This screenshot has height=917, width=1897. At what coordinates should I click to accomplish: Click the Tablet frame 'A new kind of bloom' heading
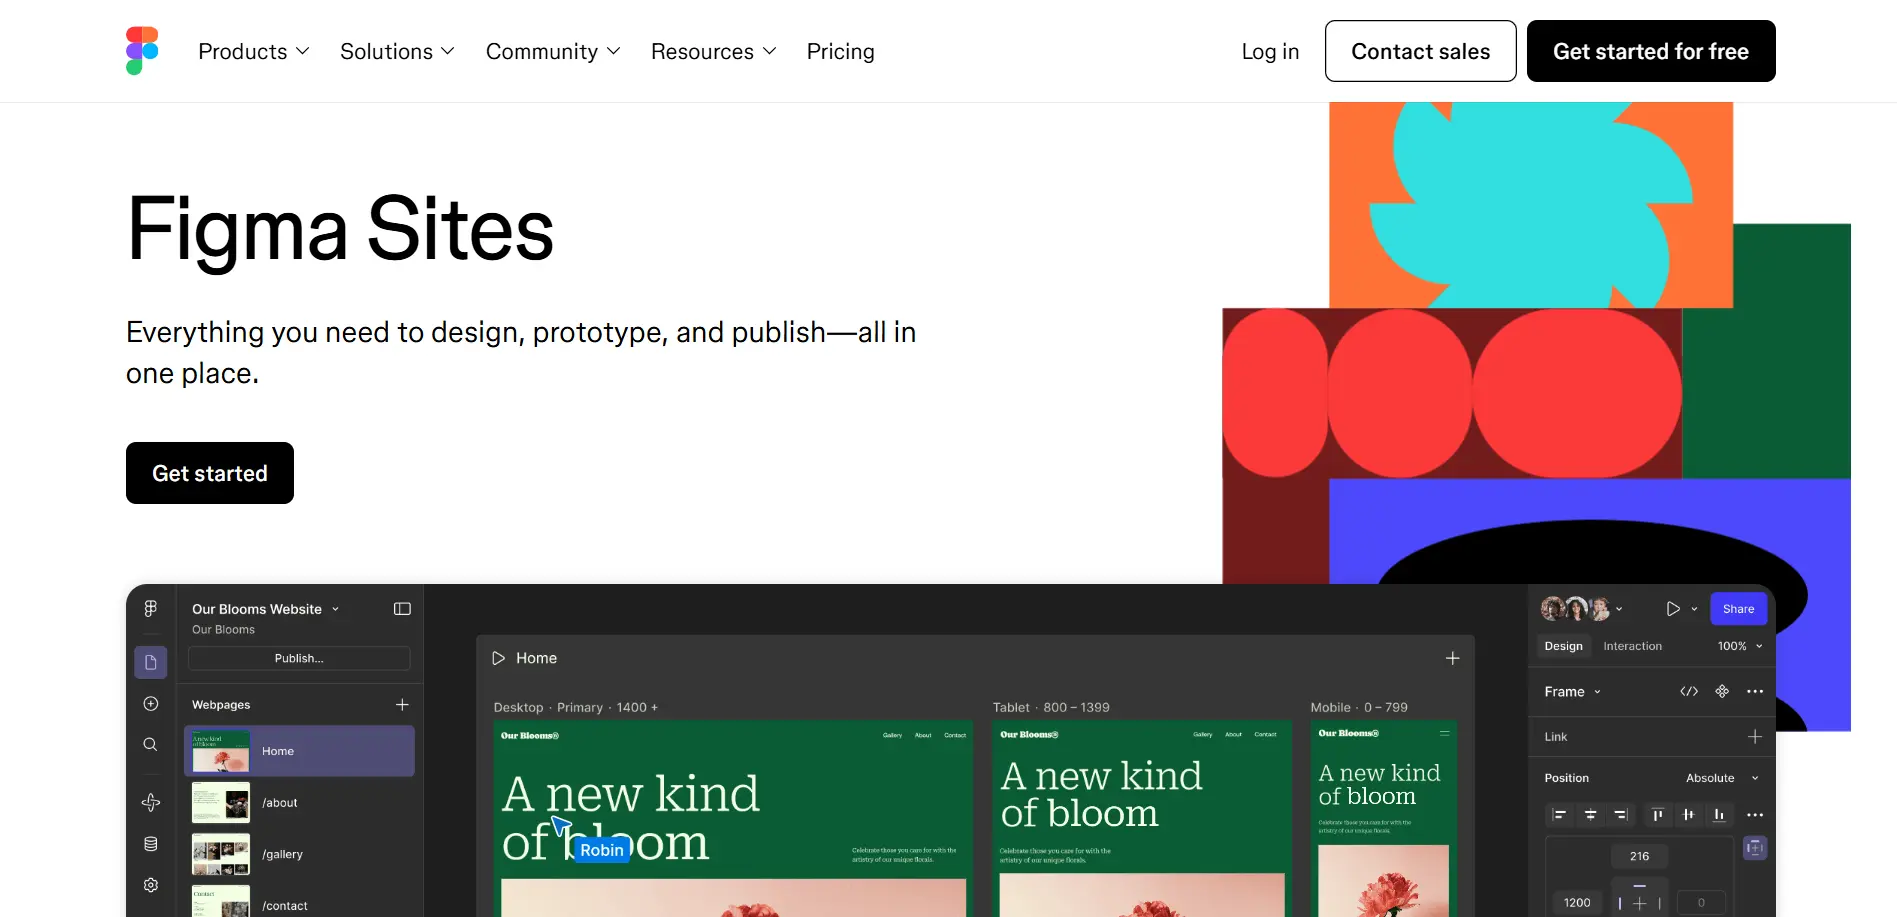(x=1102, y=794)
